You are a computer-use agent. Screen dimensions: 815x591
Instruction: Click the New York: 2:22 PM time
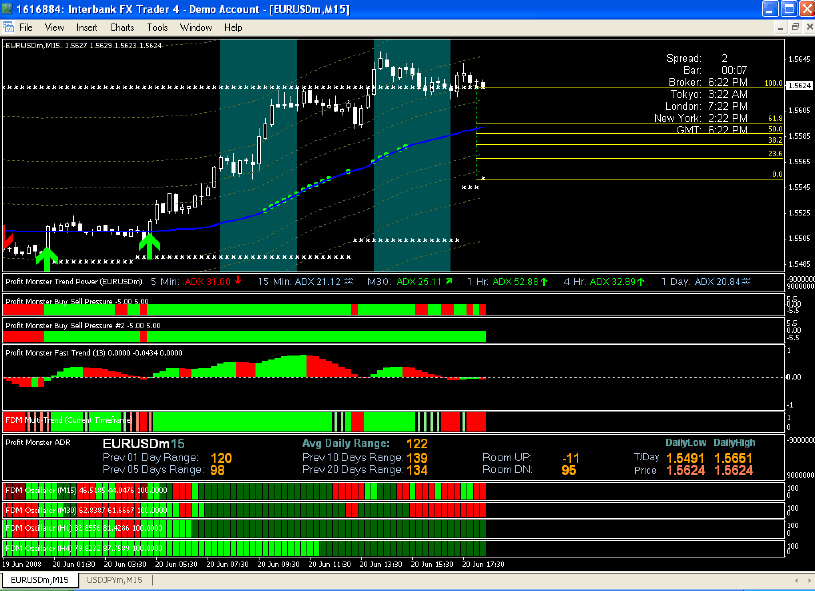click(x=701, y=118)
